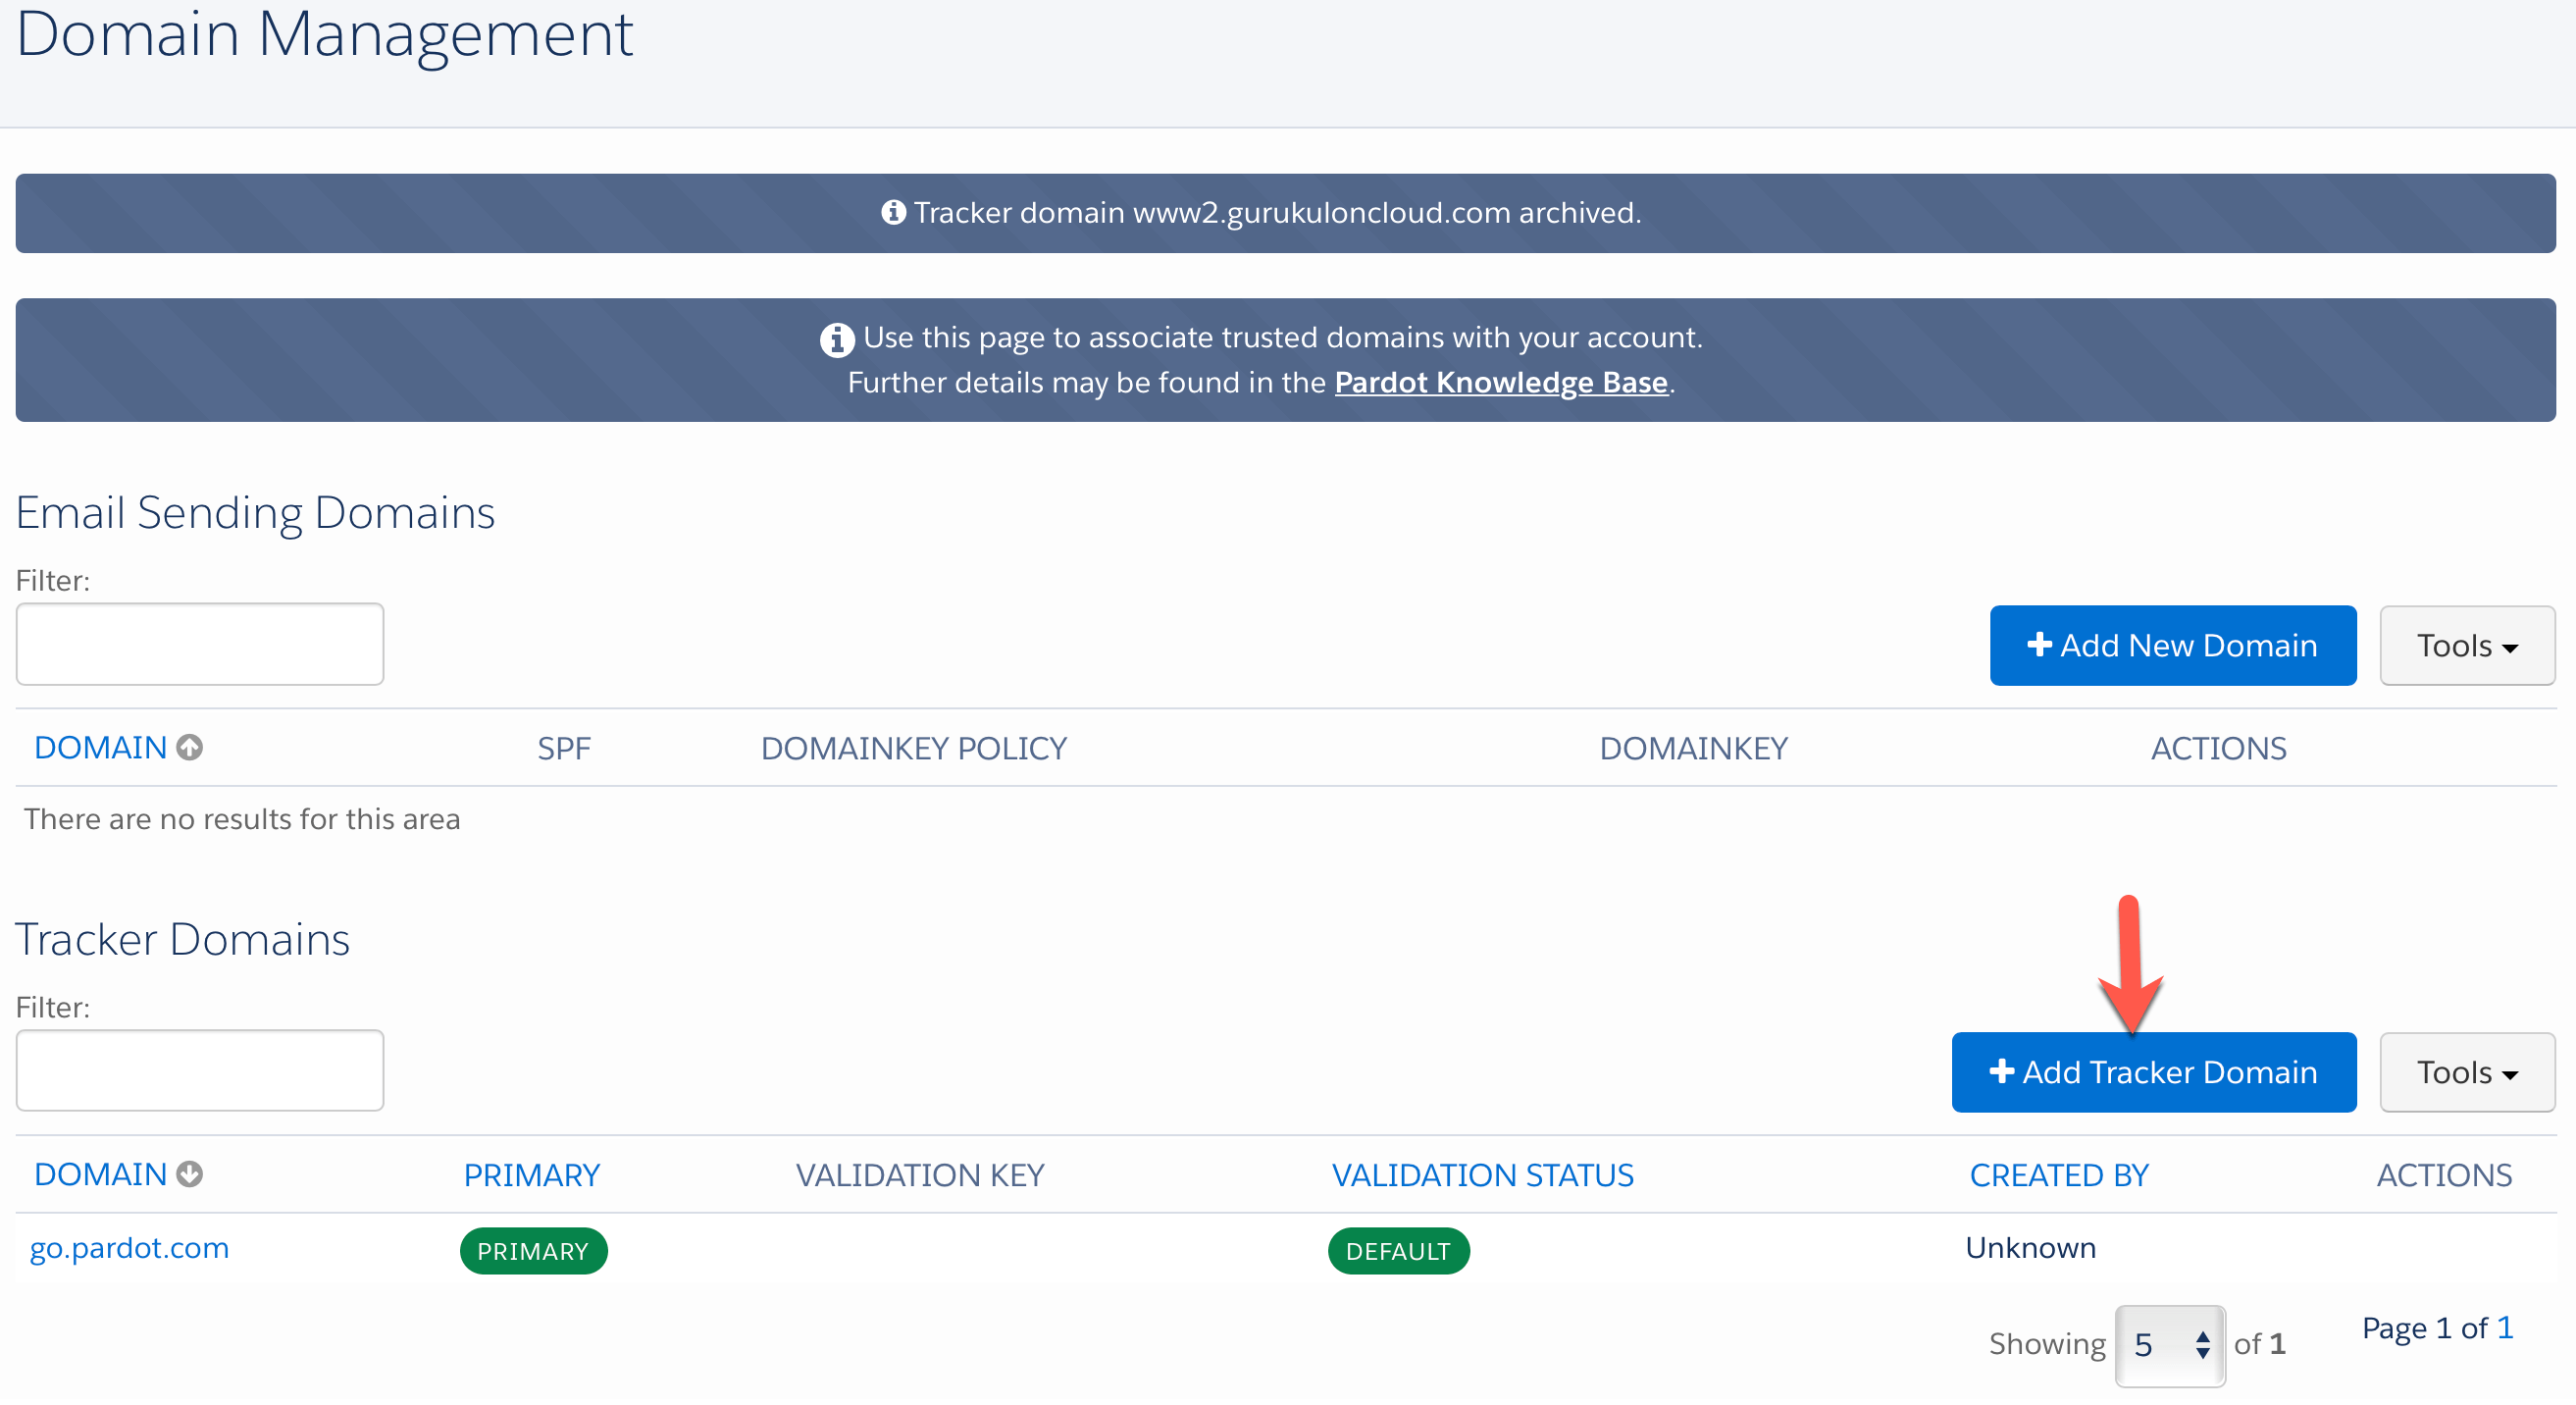
Task: Click the green PRIMARY badge for go.pardot.com
Action: point(533,1251)
